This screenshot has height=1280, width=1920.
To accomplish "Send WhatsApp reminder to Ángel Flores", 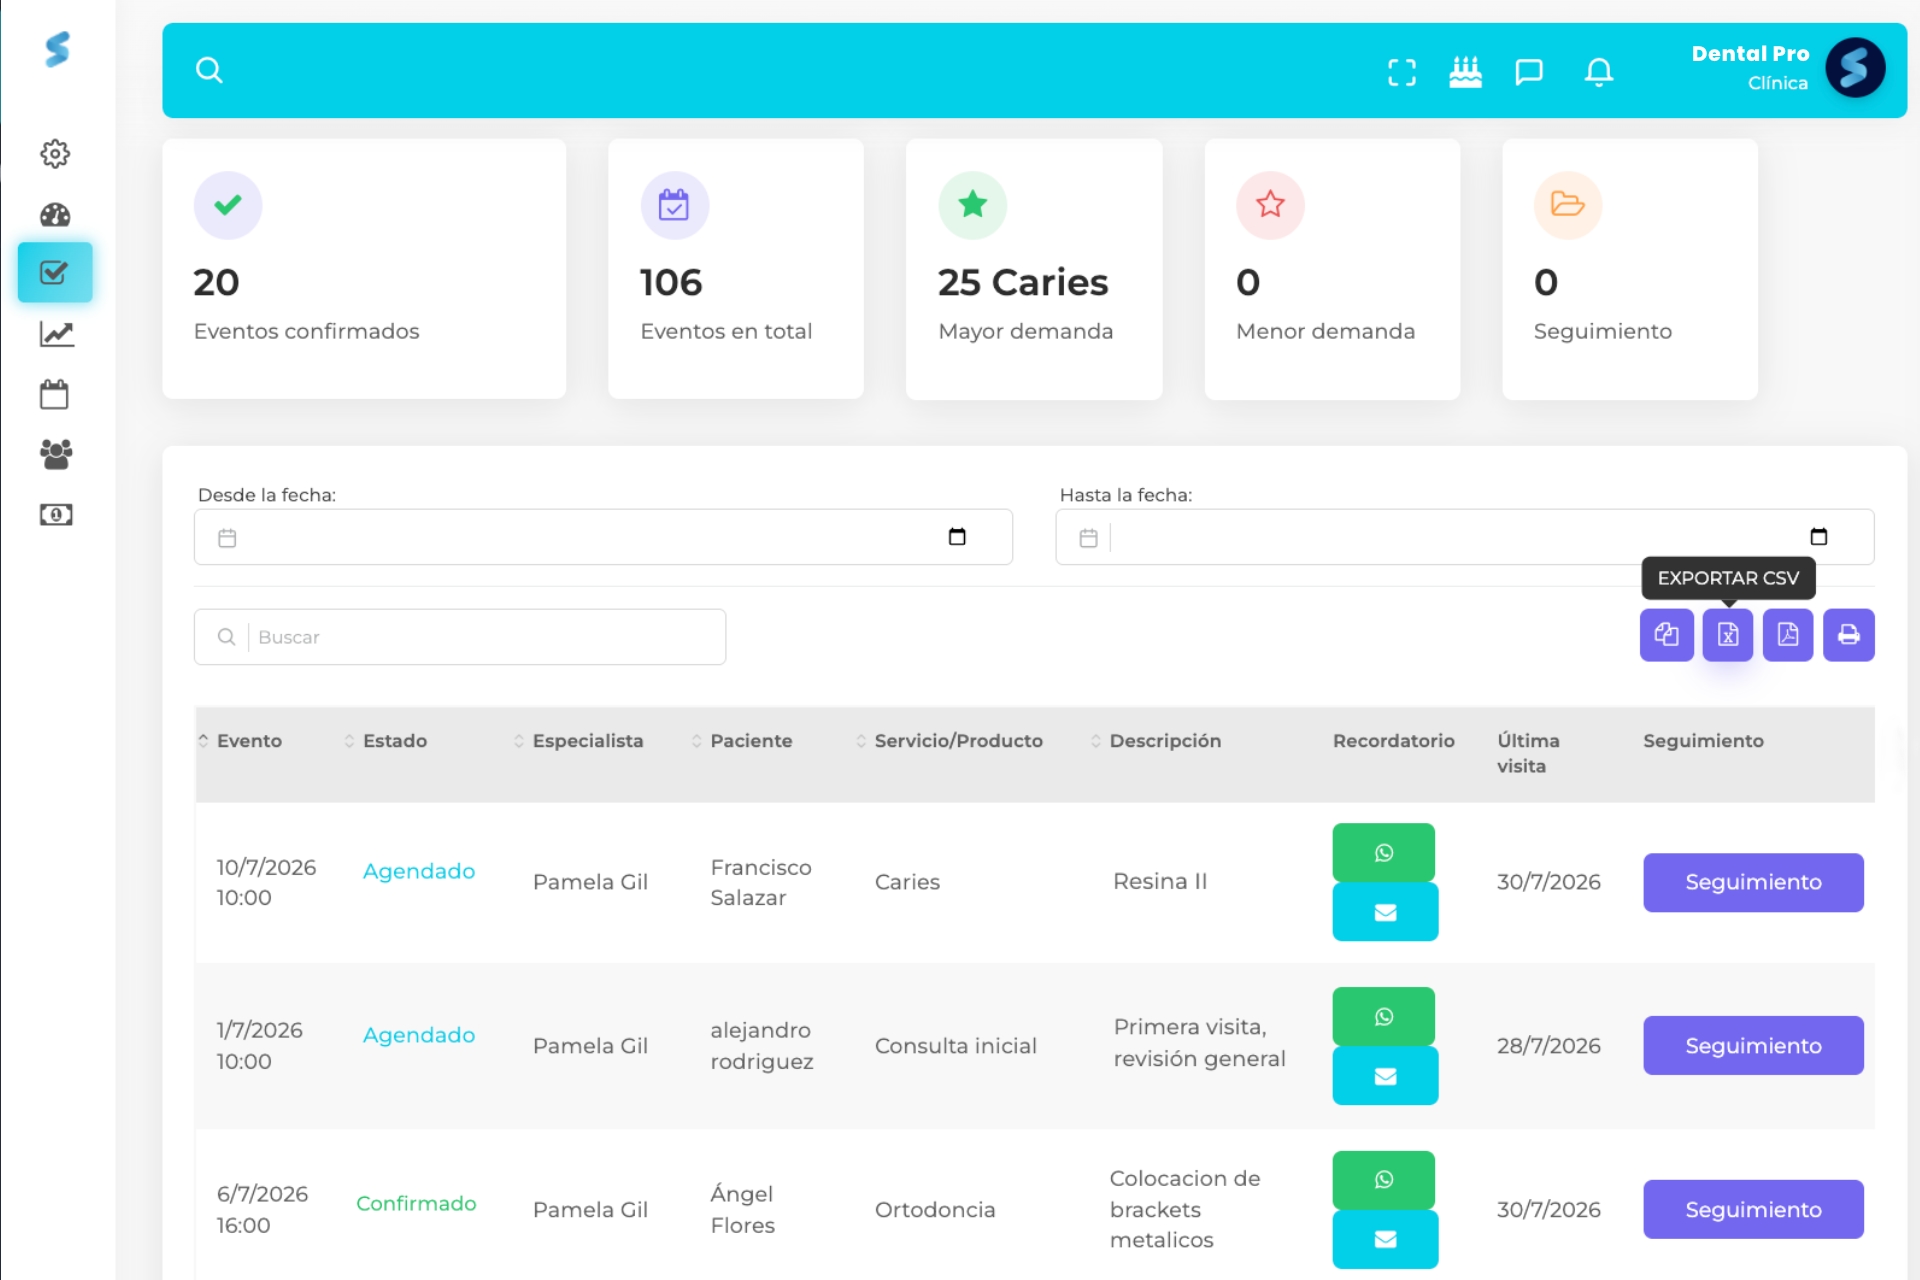I will (x=1384, y=1180).
